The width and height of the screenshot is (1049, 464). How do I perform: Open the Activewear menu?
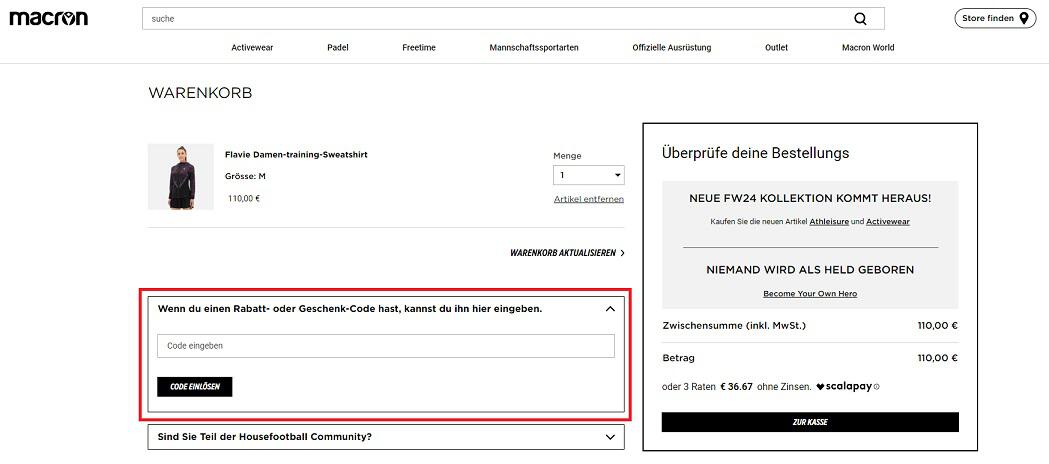coord(252,47)
